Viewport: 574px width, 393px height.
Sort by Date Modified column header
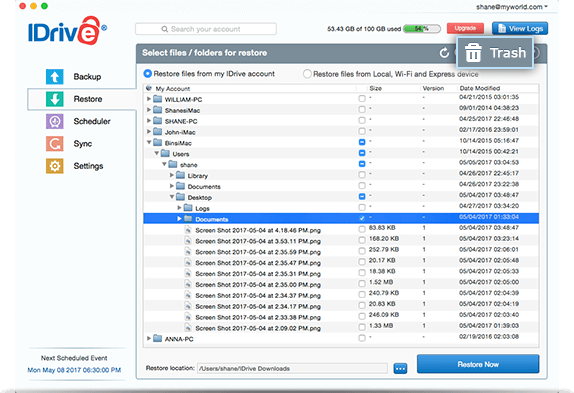480,88
